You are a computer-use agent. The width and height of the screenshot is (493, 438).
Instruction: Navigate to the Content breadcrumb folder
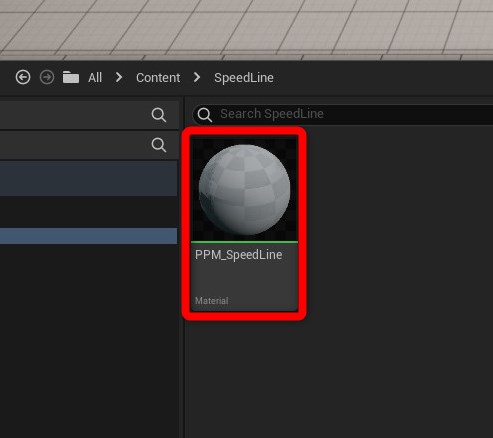[x=158, y=78]
